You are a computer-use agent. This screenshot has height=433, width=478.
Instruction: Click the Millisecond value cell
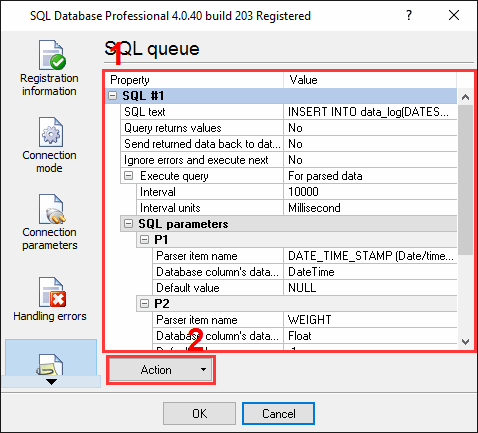click(x=370, y=208)
